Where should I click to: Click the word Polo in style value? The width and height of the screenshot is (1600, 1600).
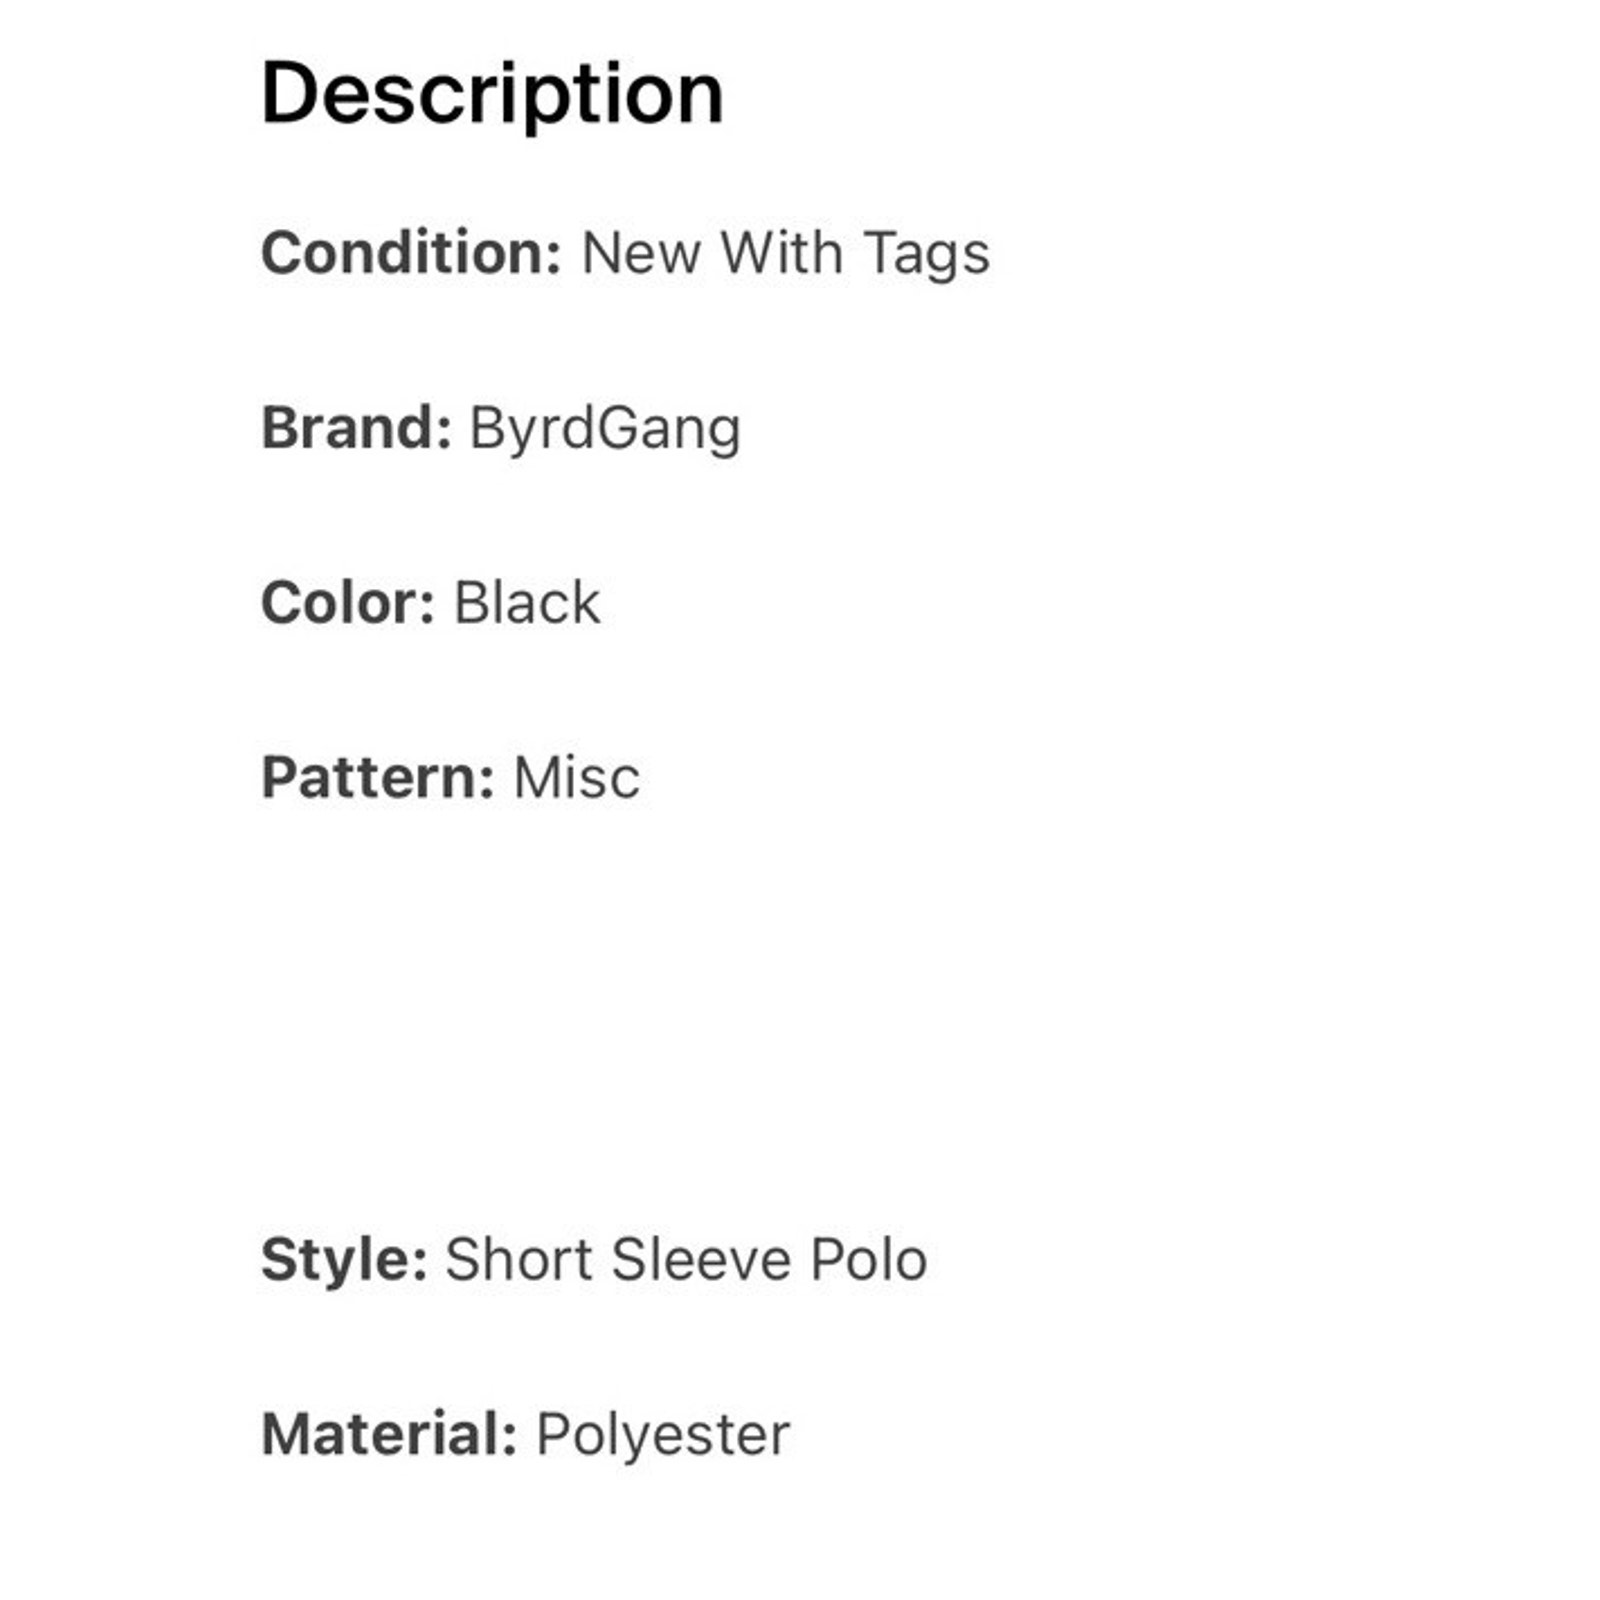point(869,1259)
